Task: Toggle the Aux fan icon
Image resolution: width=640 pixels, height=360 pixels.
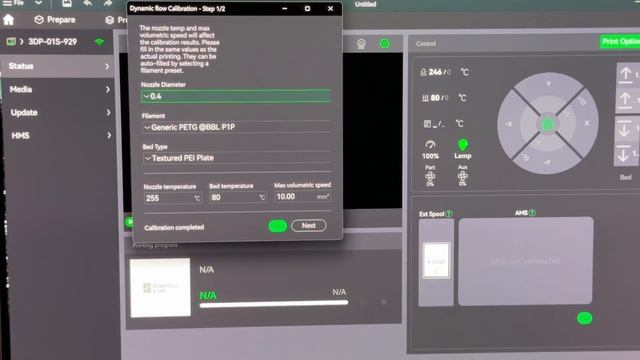Action: 462,176
